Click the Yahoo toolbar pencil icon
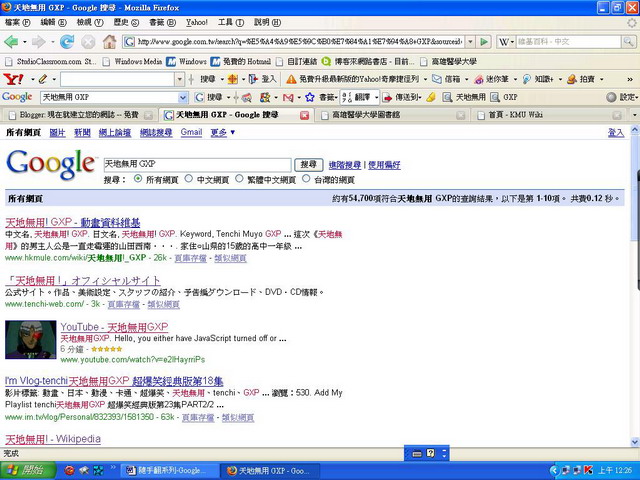This screenshot has height=480, width=640. point(42,79)
